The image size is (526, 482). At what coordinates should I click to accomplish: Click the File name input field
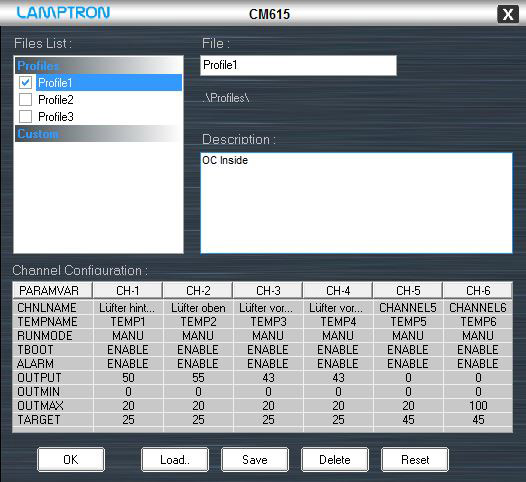[x=299, y=65]
